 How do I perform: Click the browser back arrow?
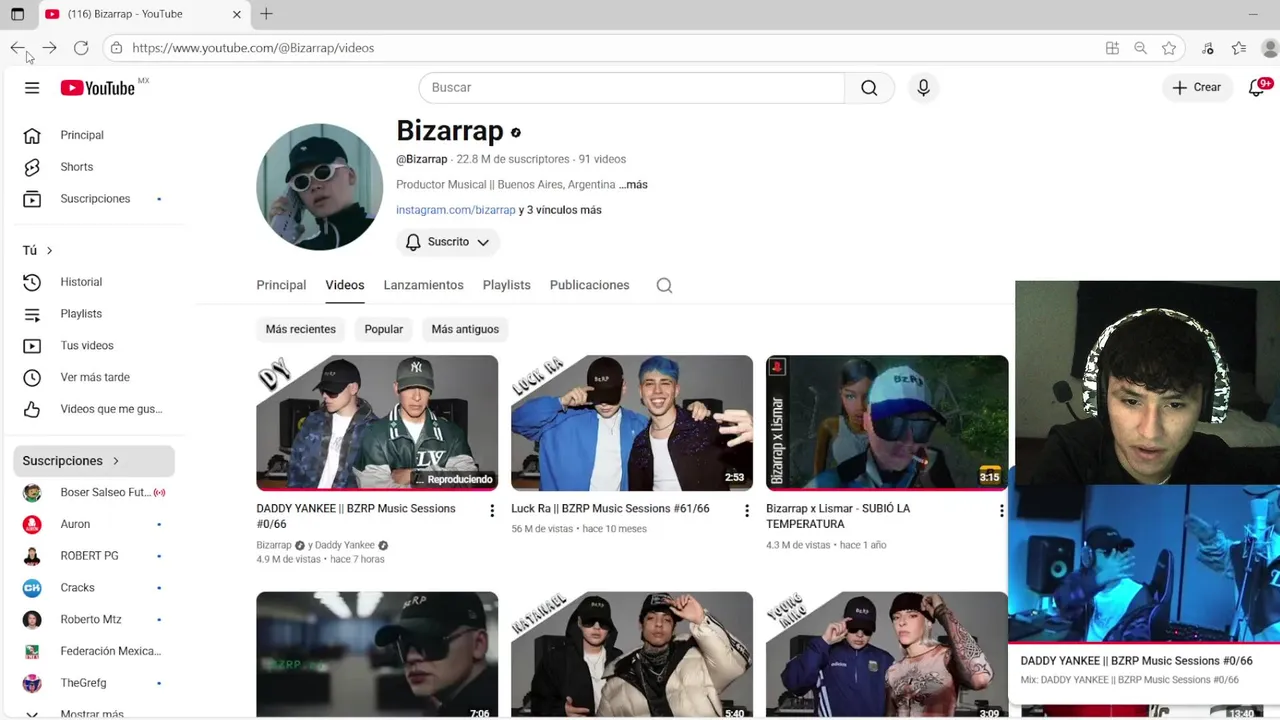click(18, 48)
